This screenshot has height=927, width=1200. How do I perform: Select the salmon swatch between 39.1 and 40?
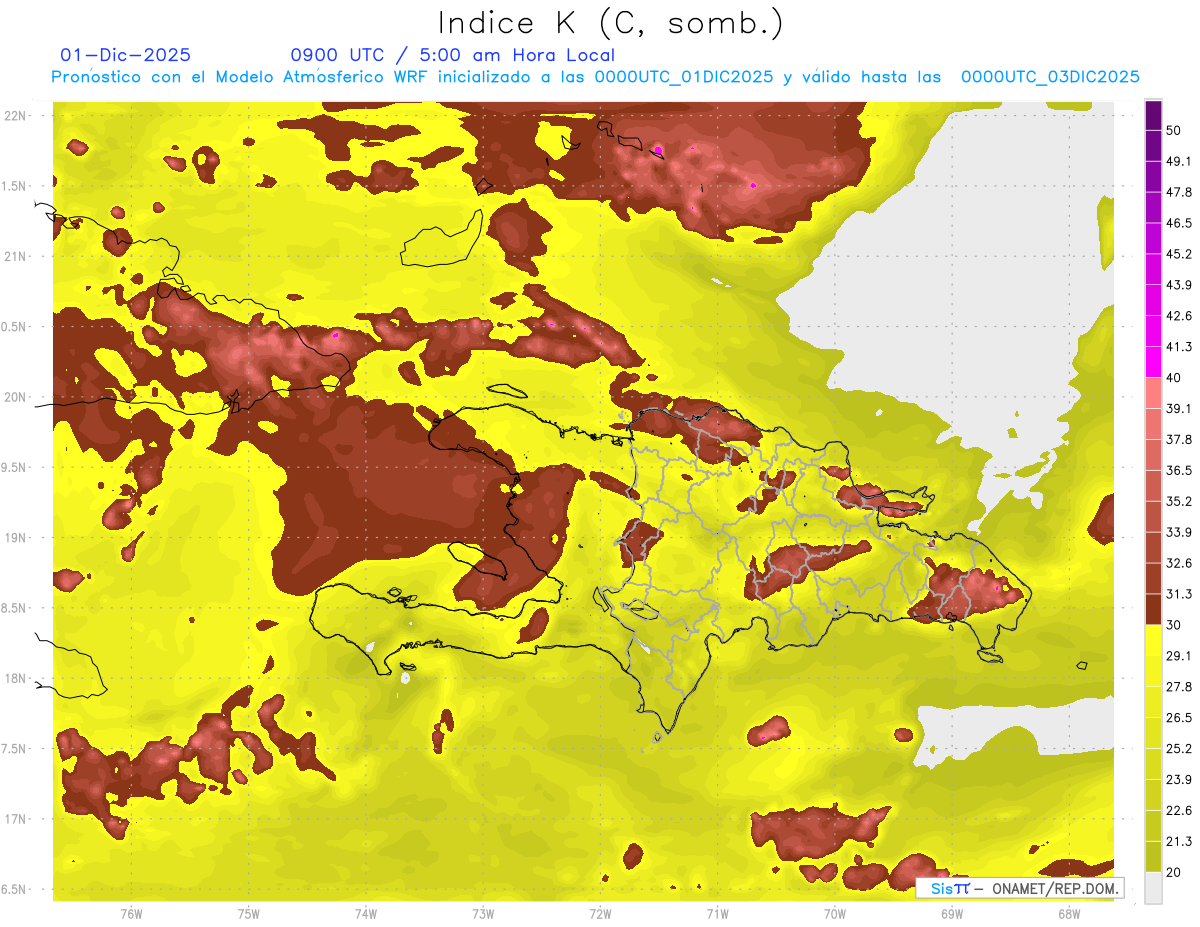point(1153,393)
